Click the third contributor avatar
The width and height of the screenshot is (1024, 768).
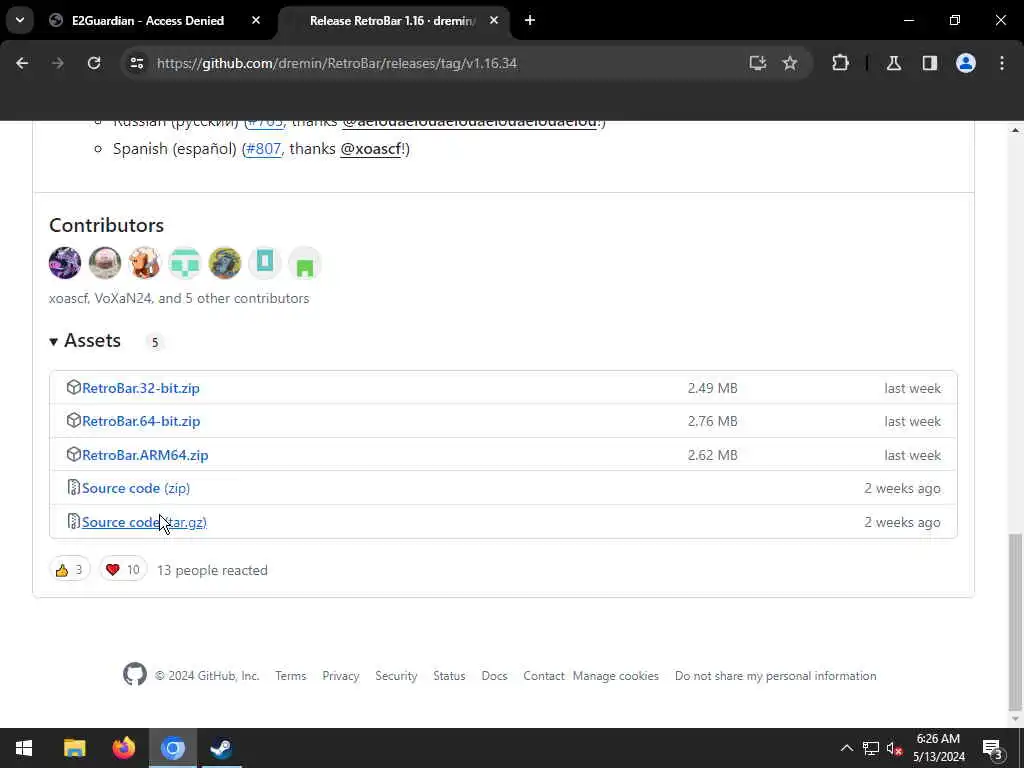click(144, 263)
